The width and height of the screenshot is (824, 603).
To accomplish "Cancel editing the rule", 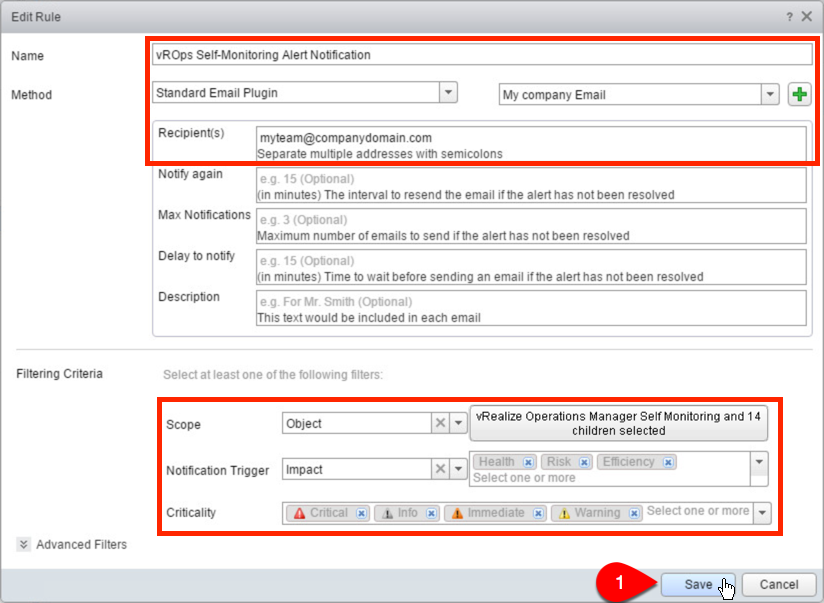I will [x=778, y=584].
